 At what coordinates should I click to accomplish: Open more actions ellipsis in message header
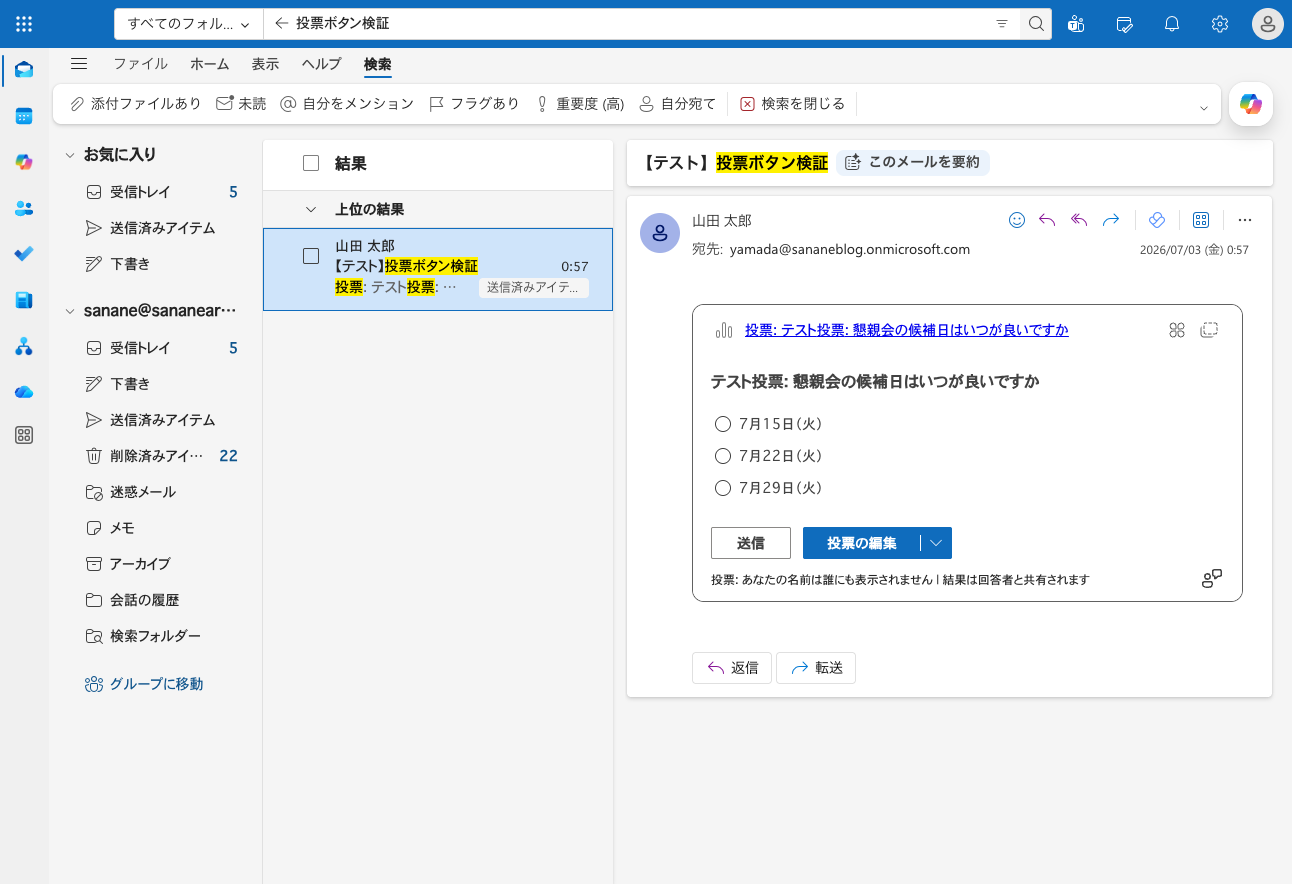click(1245, 220)
